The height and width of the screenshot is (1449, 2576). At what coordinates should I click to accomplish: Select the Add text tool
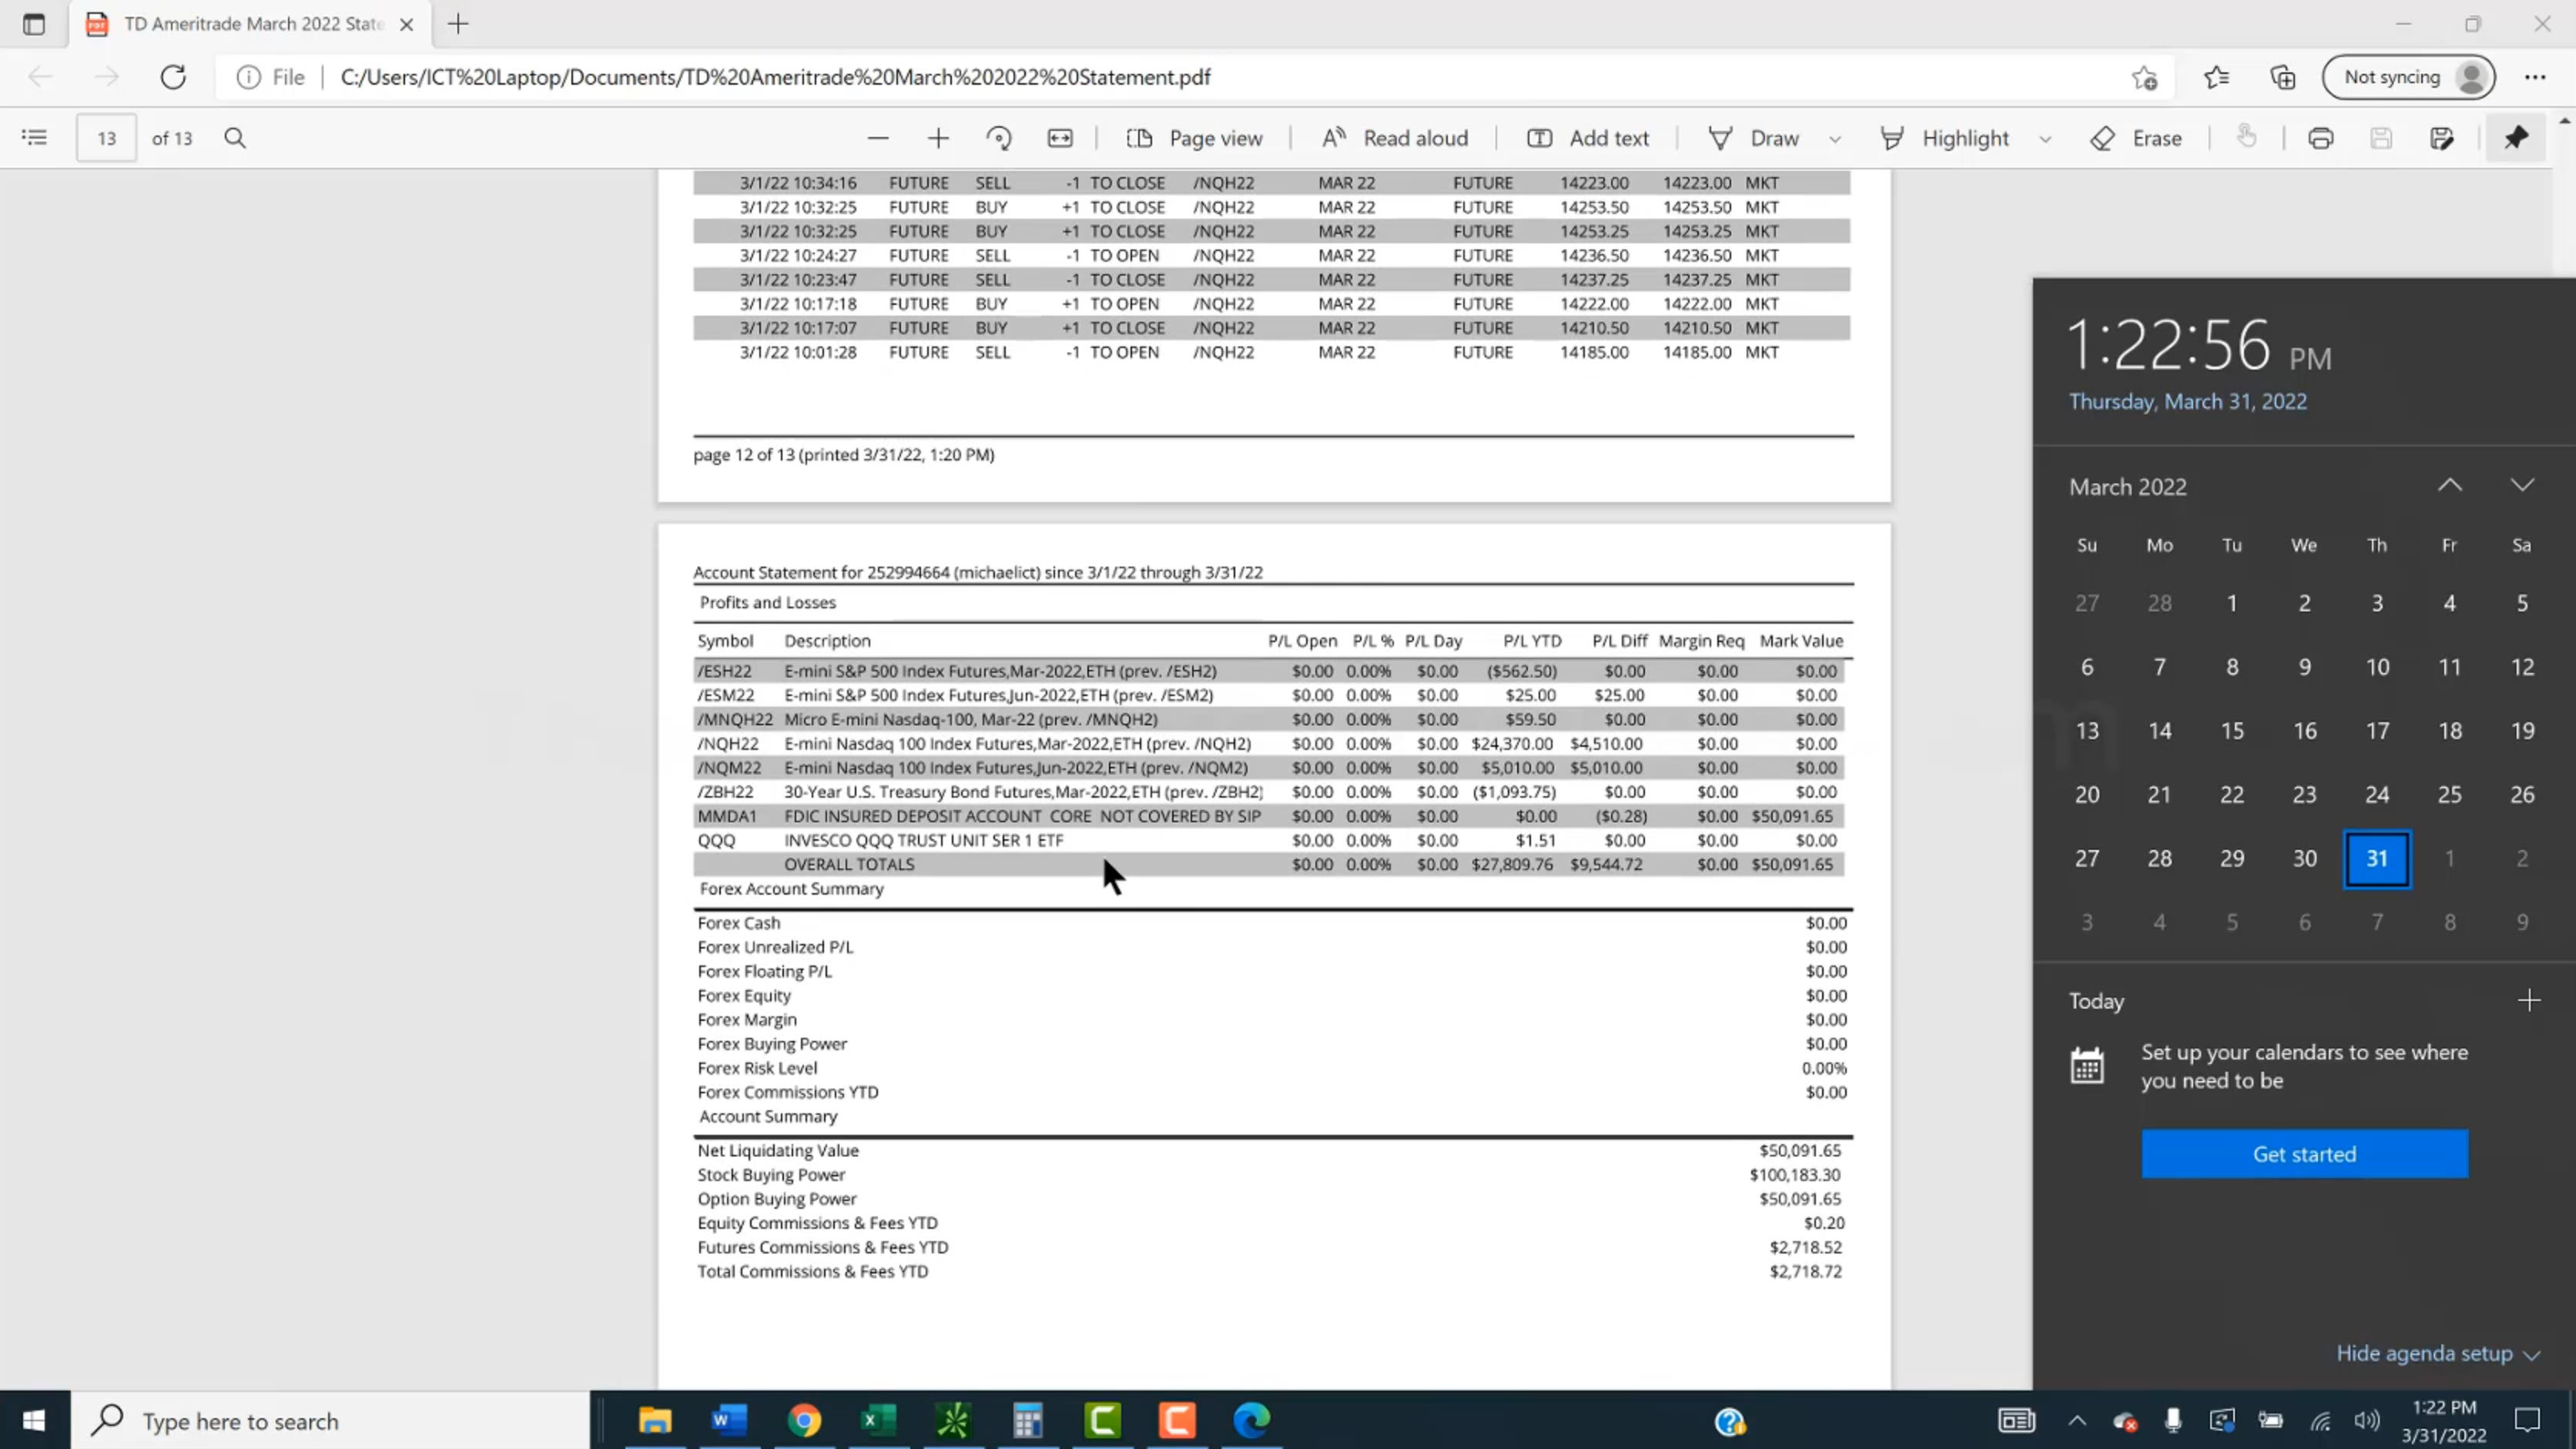[x=1588, y=138]
